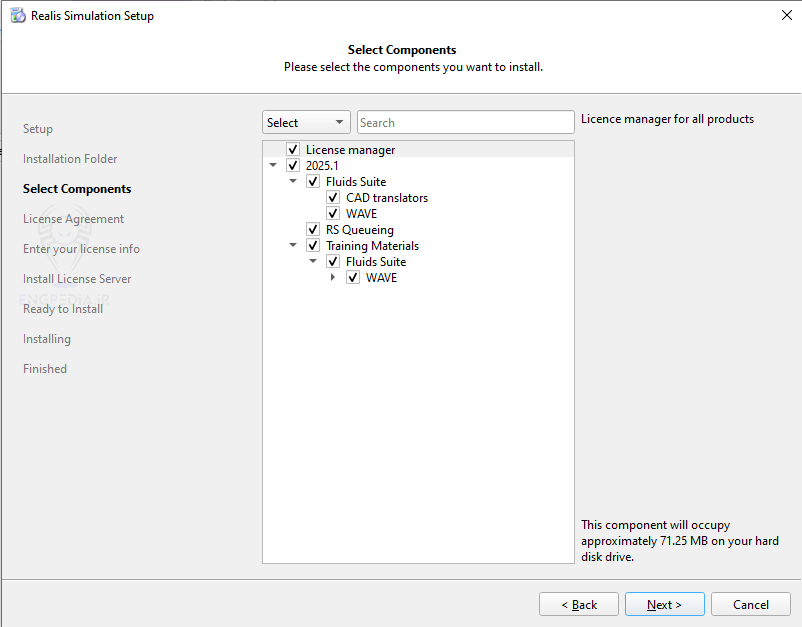Toggle the 2025.1 checkbox
This screenshot has height=627, width=802.
pos(293,166)
